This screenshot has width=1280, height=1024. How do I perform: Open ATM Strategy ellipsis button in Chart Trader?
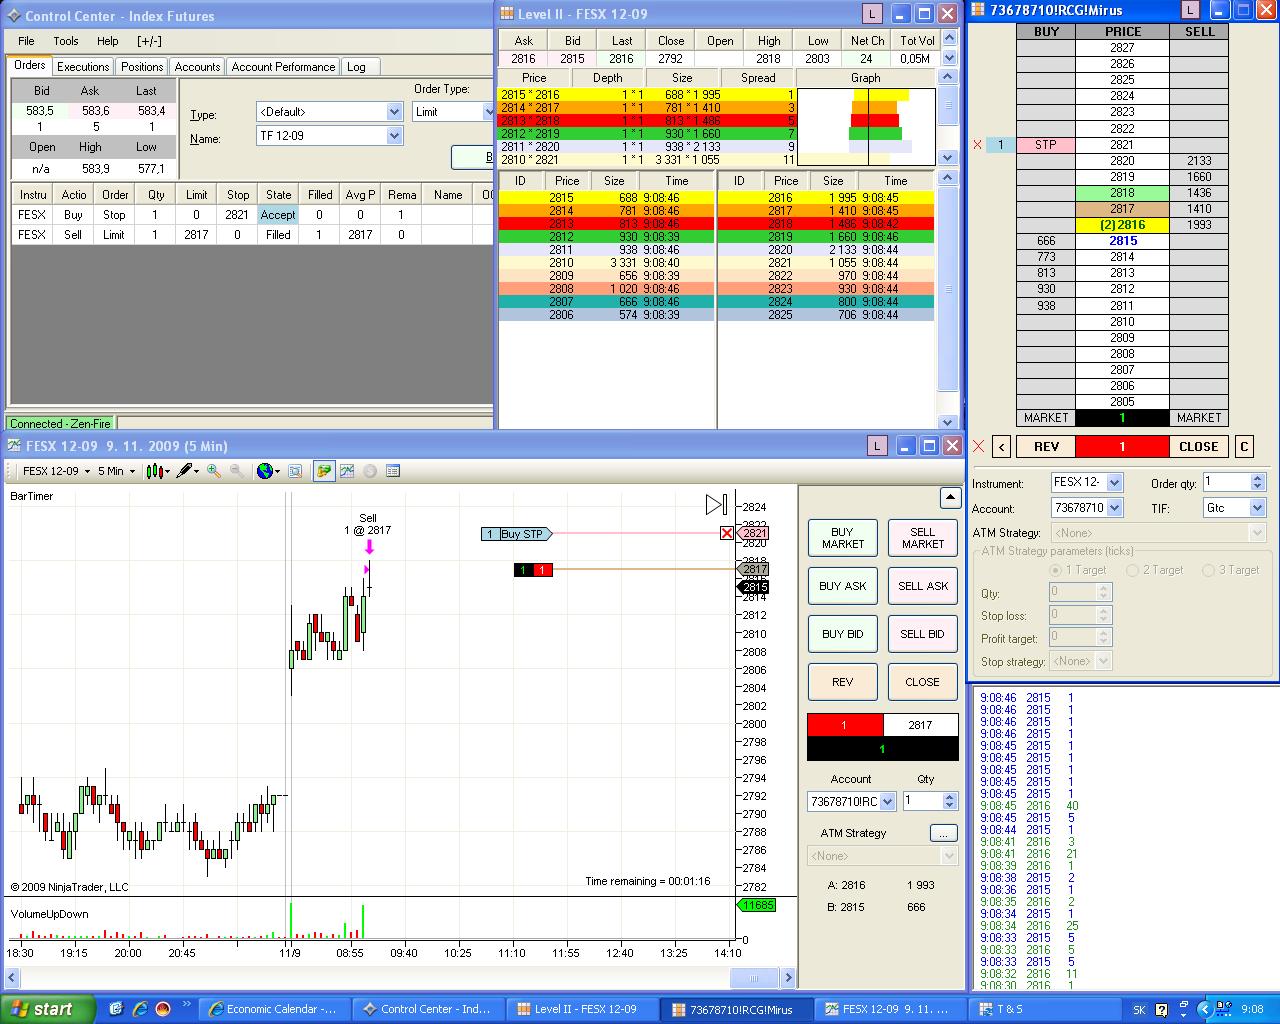(x=943, y=833)
